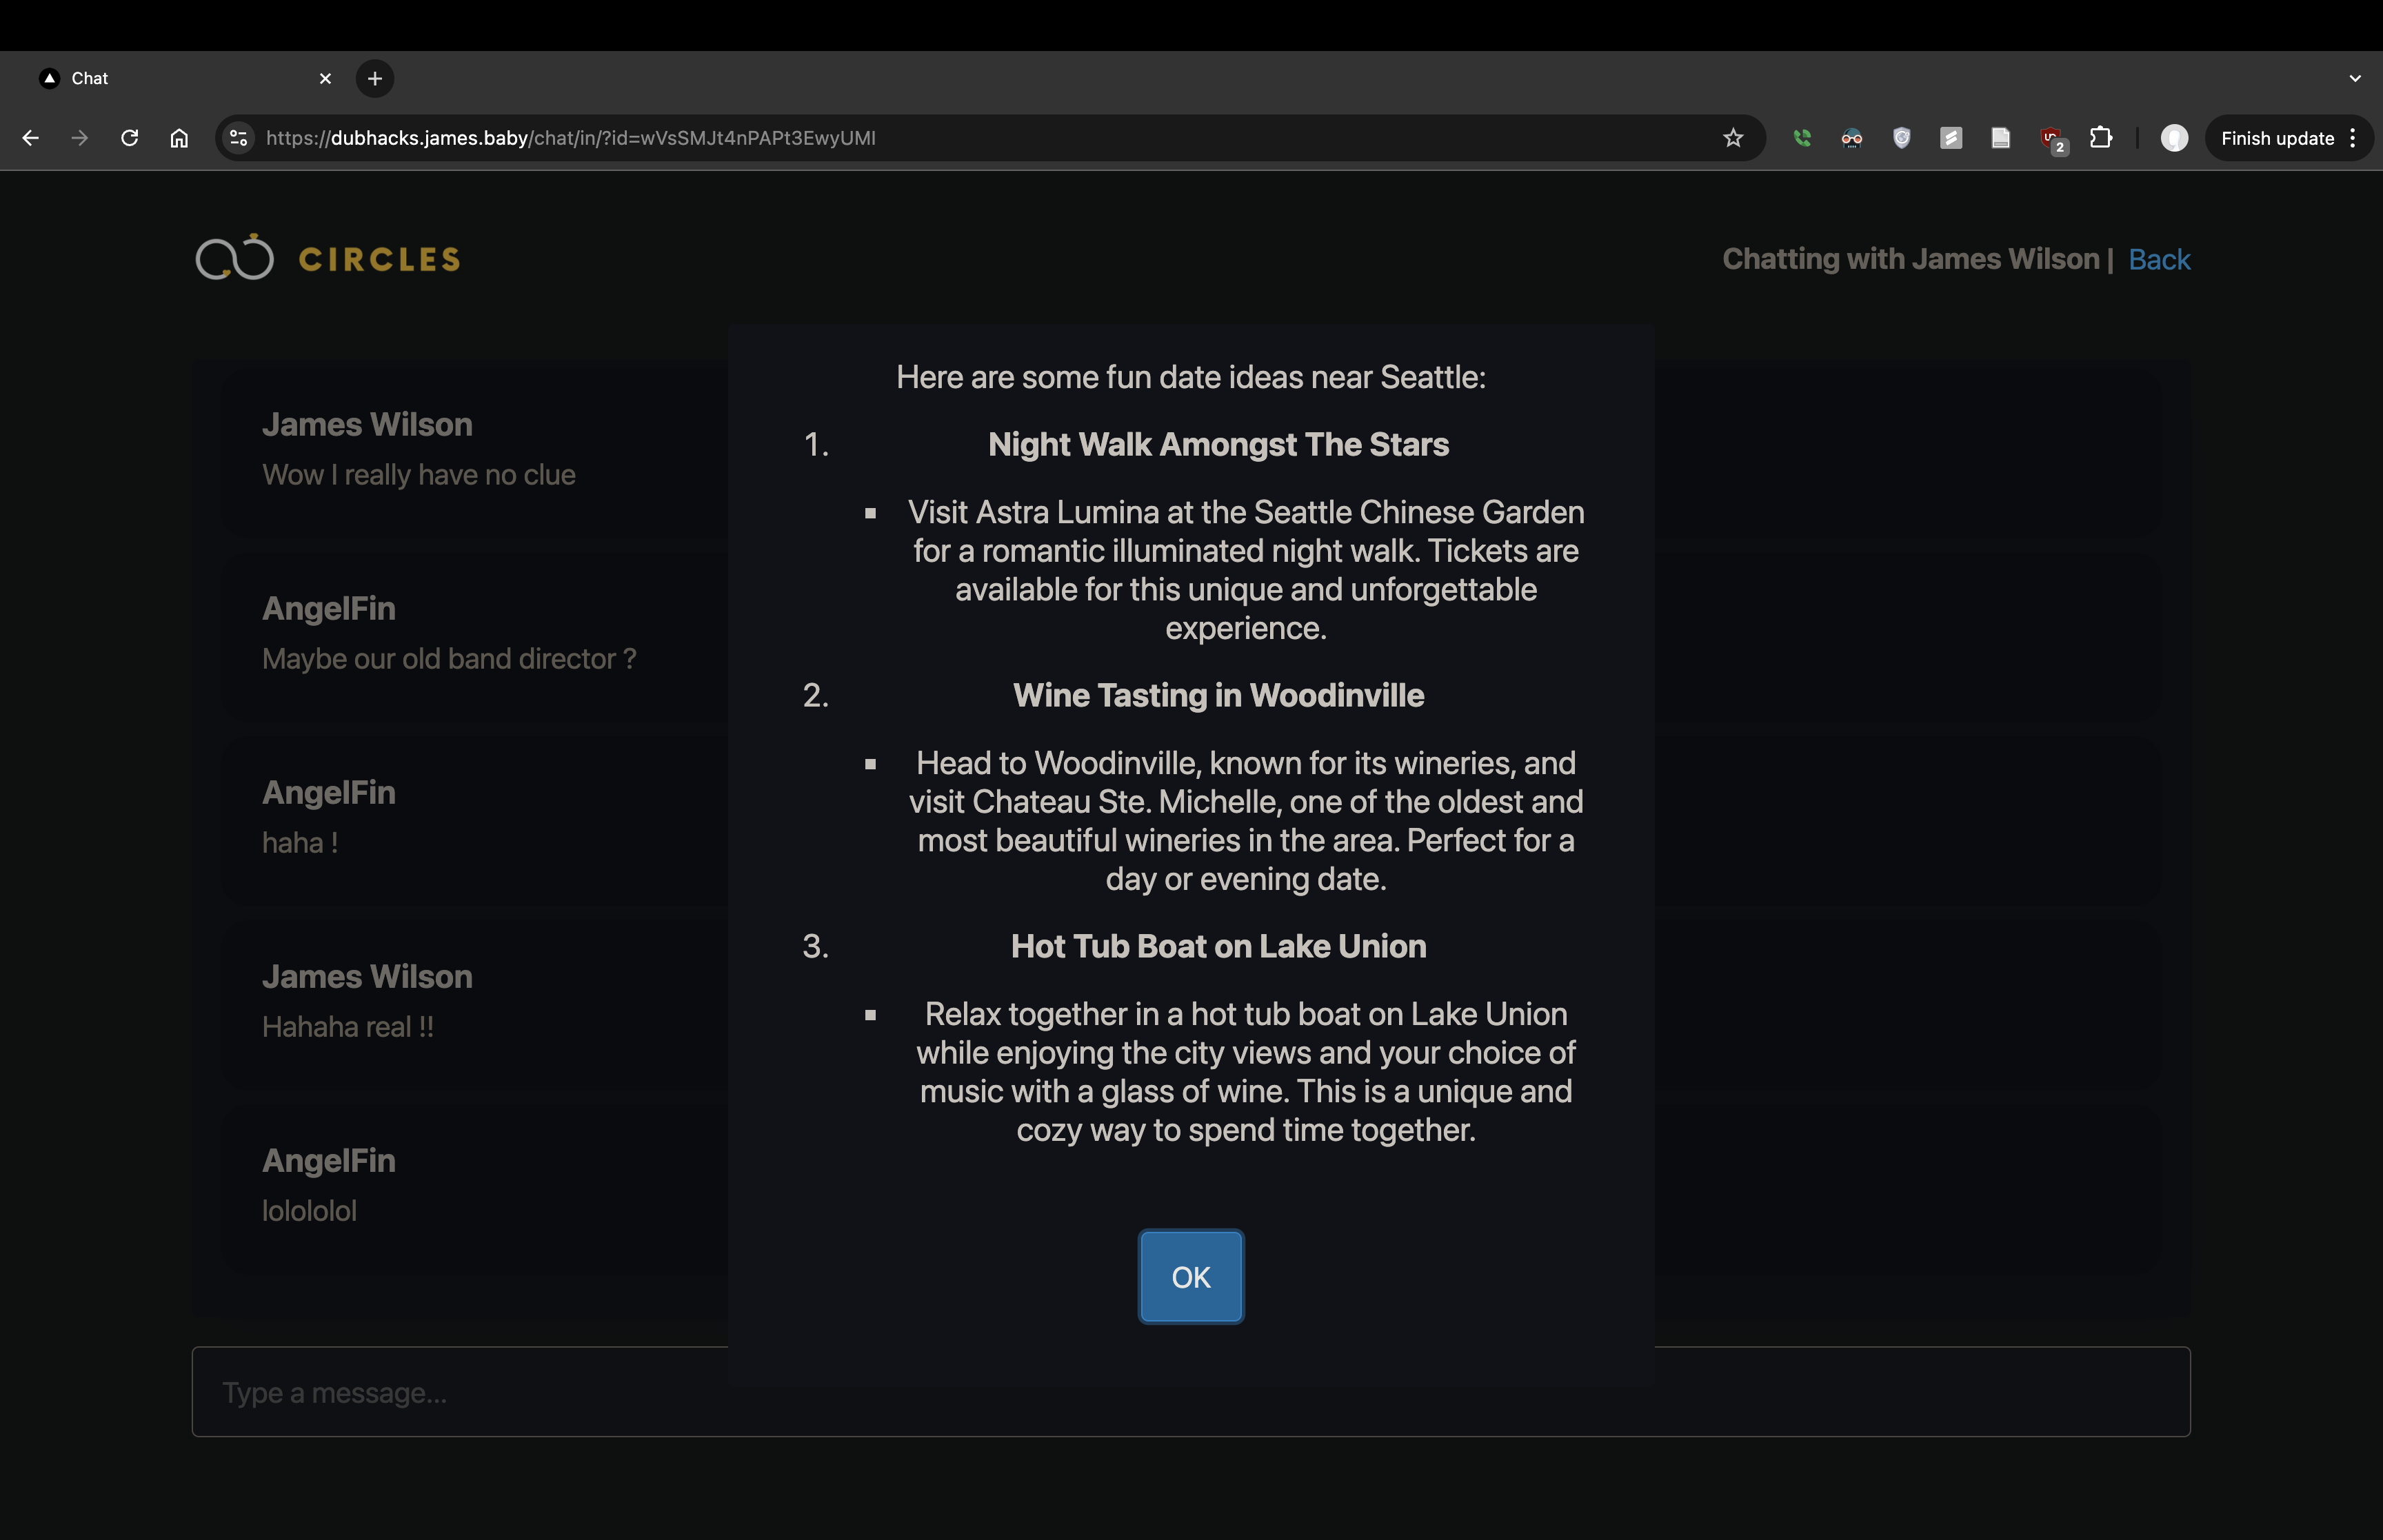Viewport: 2383px width, 1540px height.
Task: Close the Chat tab
Action: [325, 78]
